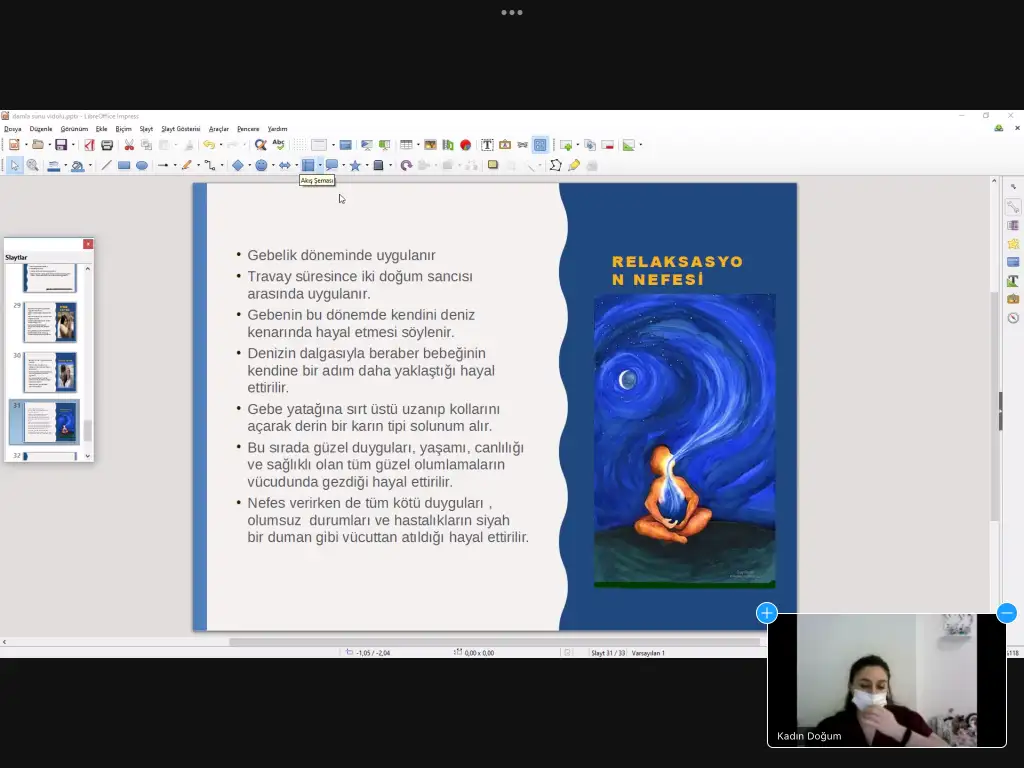Open the sidebar Navigator compass icon
Image resolution: width=1024 pixels, height=768 pixels.
pyautogui.click(x=1013, y=318)
